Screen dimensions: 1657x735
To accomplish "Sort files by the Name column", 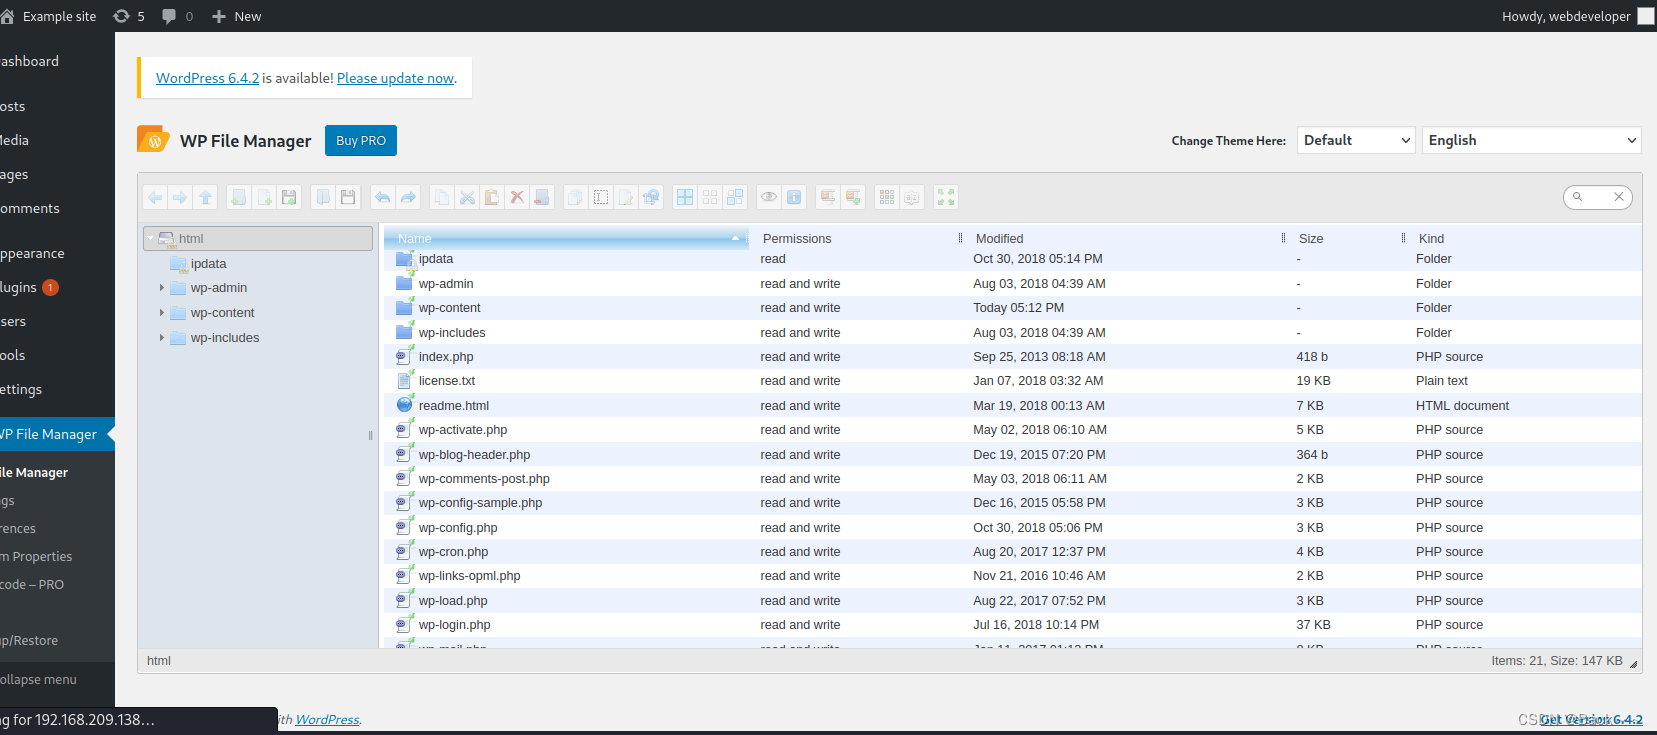I will [x=565, y=238].
